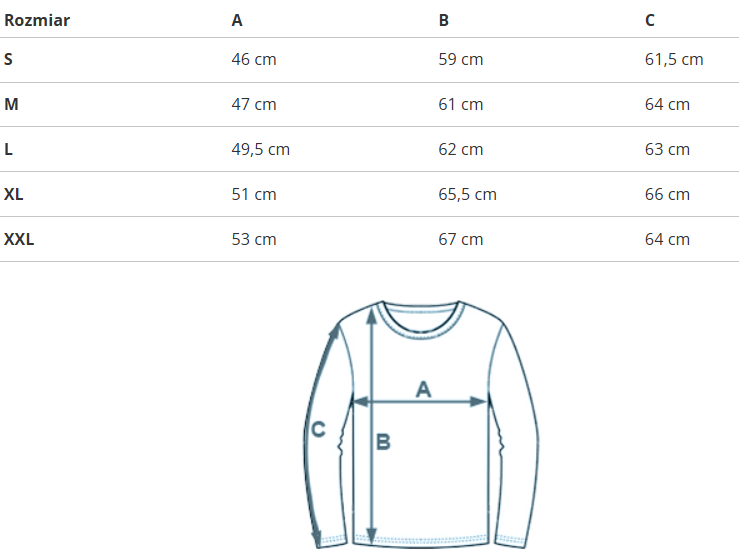Click the C sleeve label on sweater diagram

[x=318, y=429]
